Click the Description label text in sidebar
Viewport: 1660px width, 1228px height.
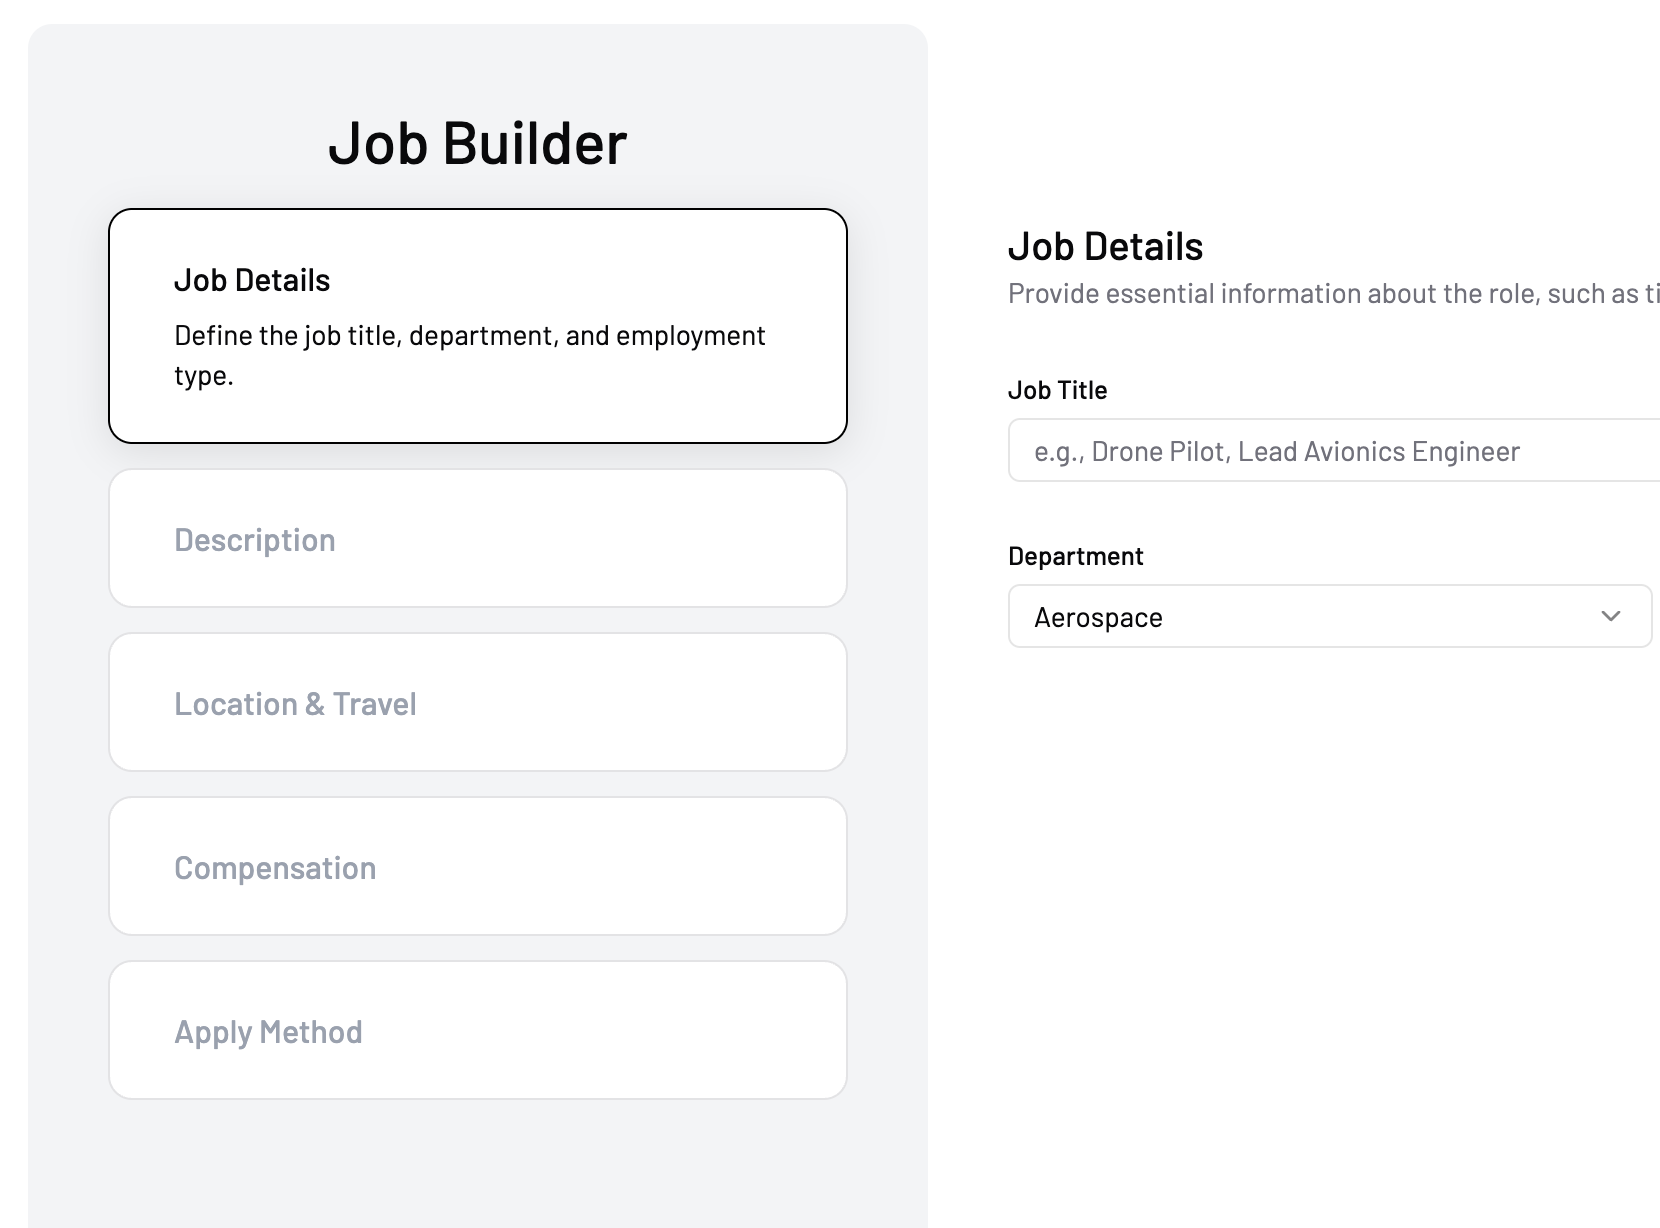255,540
